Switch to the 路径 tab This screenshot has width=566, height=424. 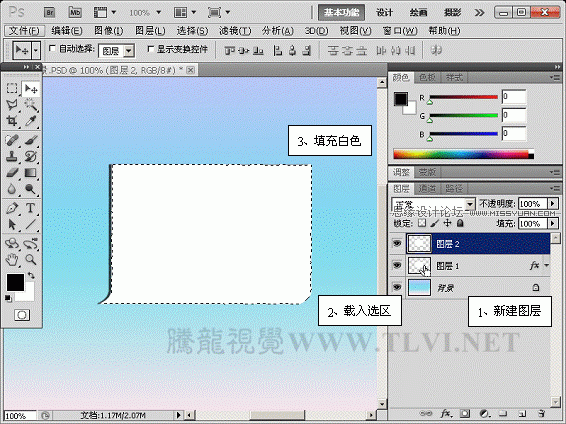pyautogui.click(x=454, y=188)
